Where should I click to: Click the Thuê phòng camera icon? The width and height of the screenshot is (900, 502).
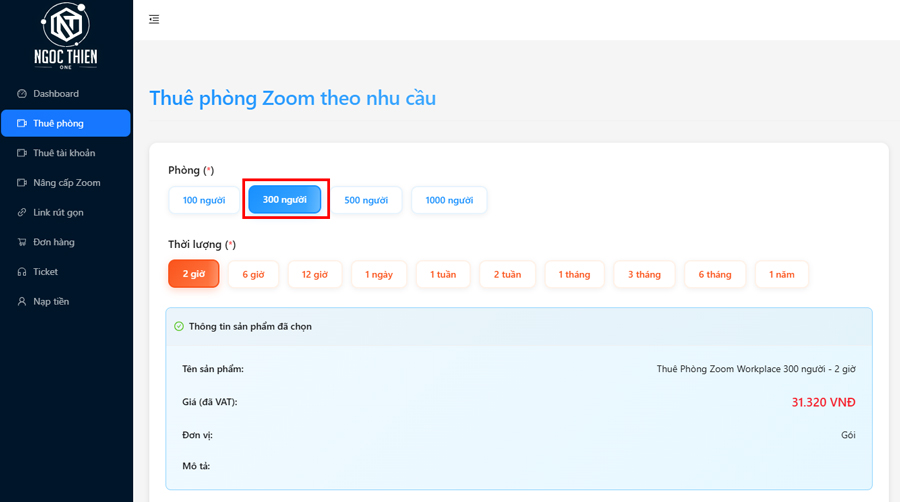22,123
